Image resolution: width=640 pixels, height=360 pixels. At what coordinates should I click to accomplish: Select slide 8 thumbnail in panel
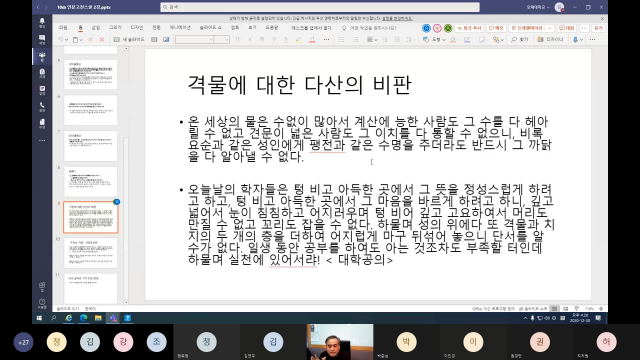91,181
